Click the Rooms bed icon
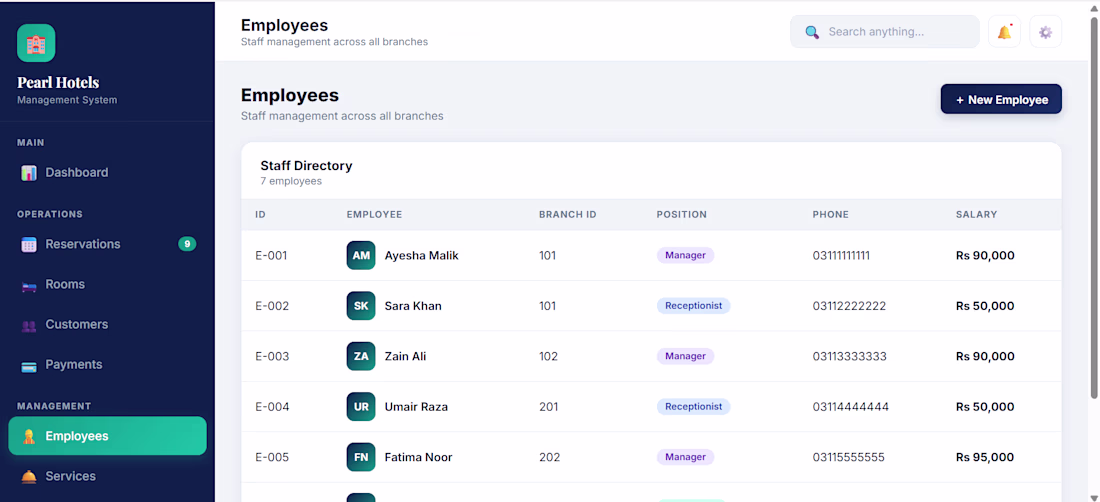1100x502 pixels. [29, 285]
